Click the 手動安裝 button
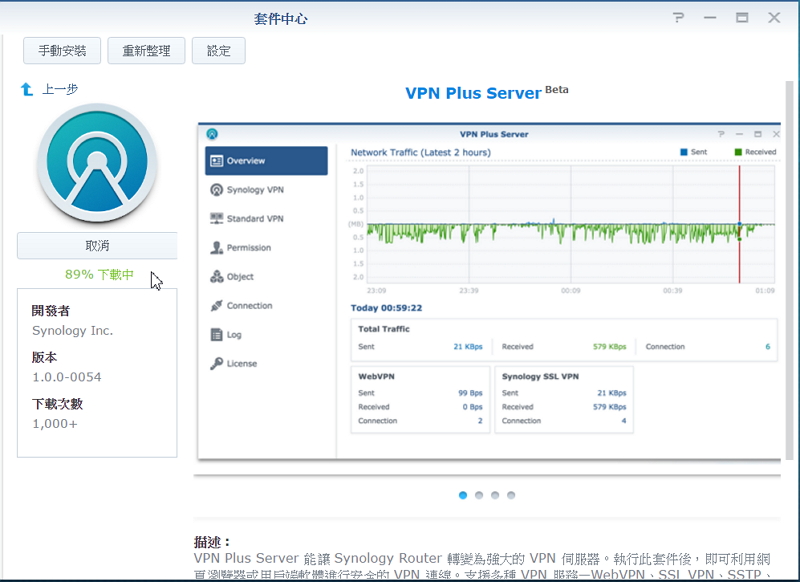Screen dimensions: 800x582 click(62, 50)
